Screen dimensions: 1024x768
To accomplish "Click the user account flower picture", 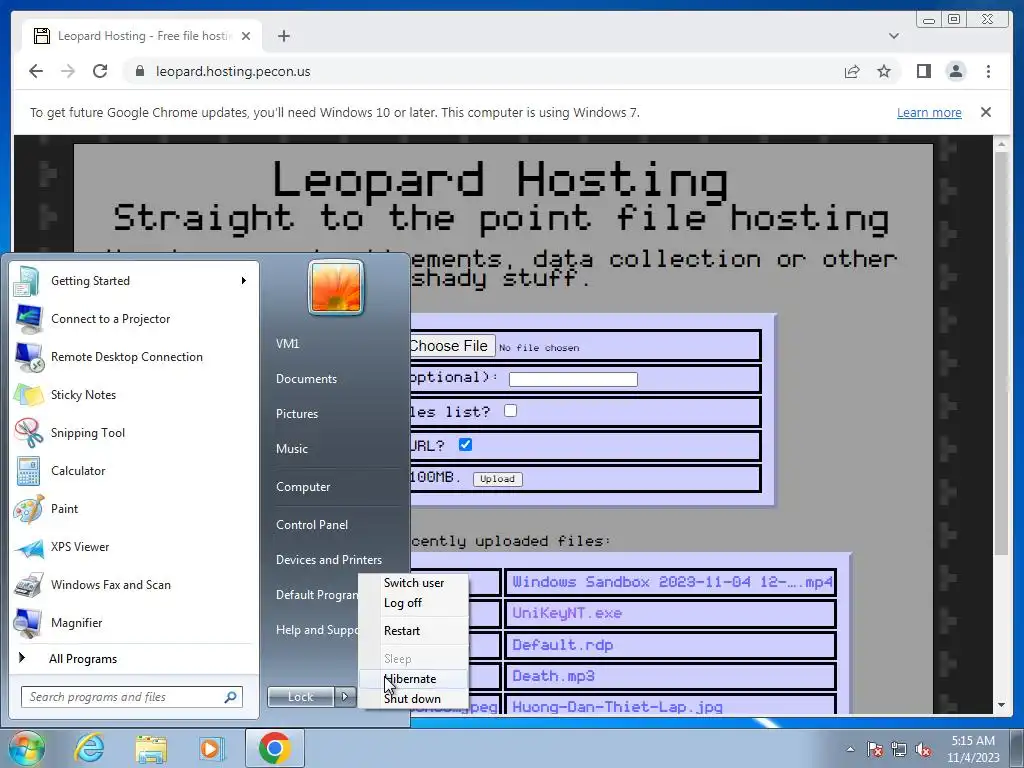I will [x=336, y=287].
